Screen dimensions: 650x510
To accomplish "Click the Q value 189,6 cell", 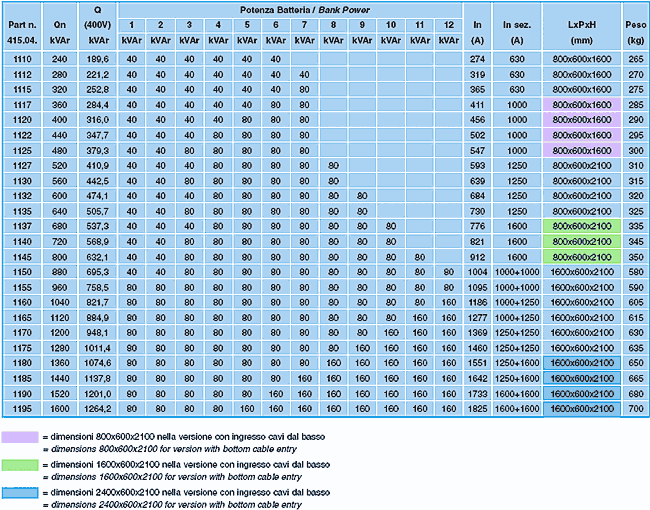I will point(97,60).
